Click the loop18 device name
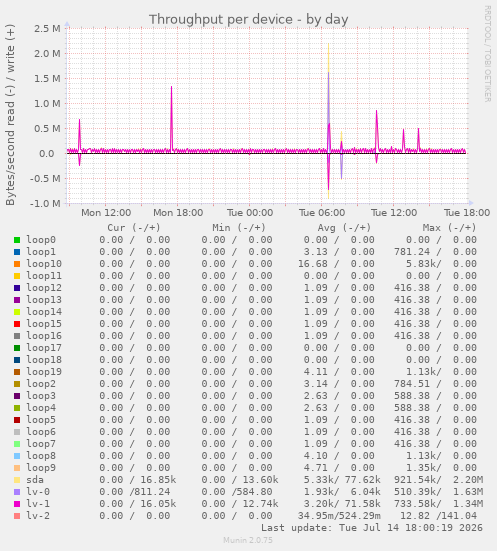Screen dimensions: 497x551 [x=44, y=360]
